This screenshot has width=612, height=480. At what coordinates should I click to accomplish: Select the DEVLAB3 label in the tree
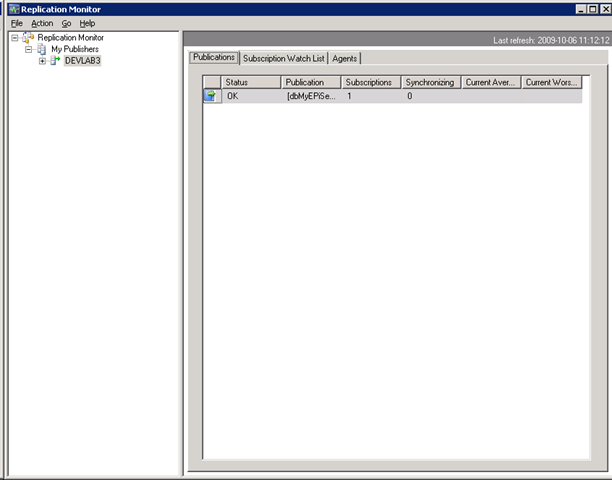click(83, 61)
